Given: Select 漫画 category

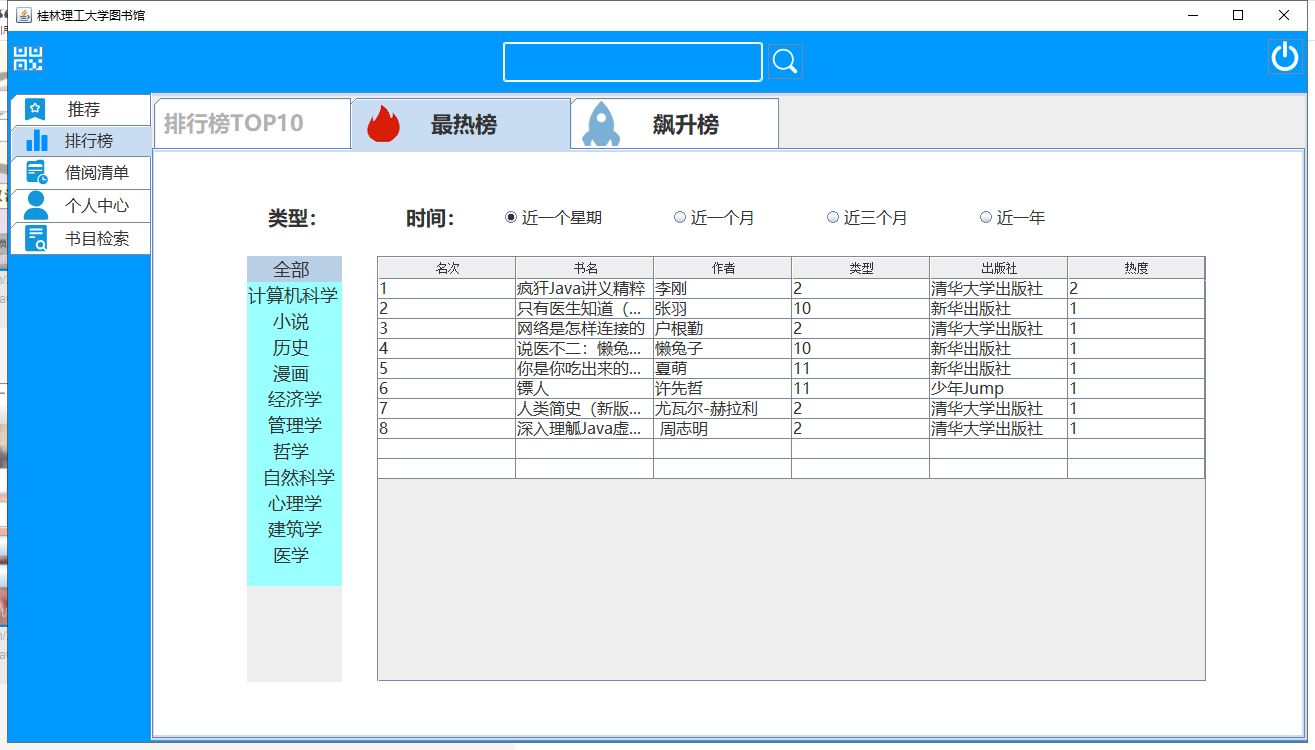Looking at the screenshot, I should pos(294,374).
